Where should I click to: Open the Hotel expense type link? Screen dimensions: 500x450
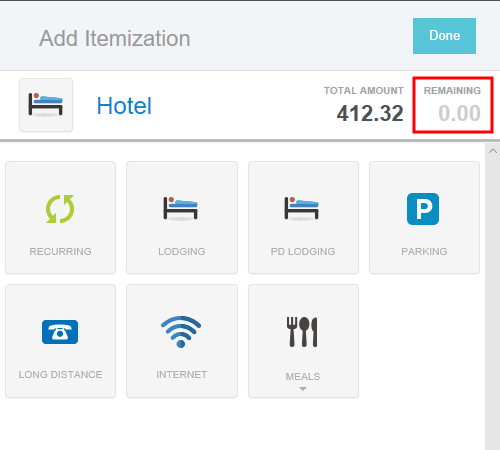[x=124, y=106]
